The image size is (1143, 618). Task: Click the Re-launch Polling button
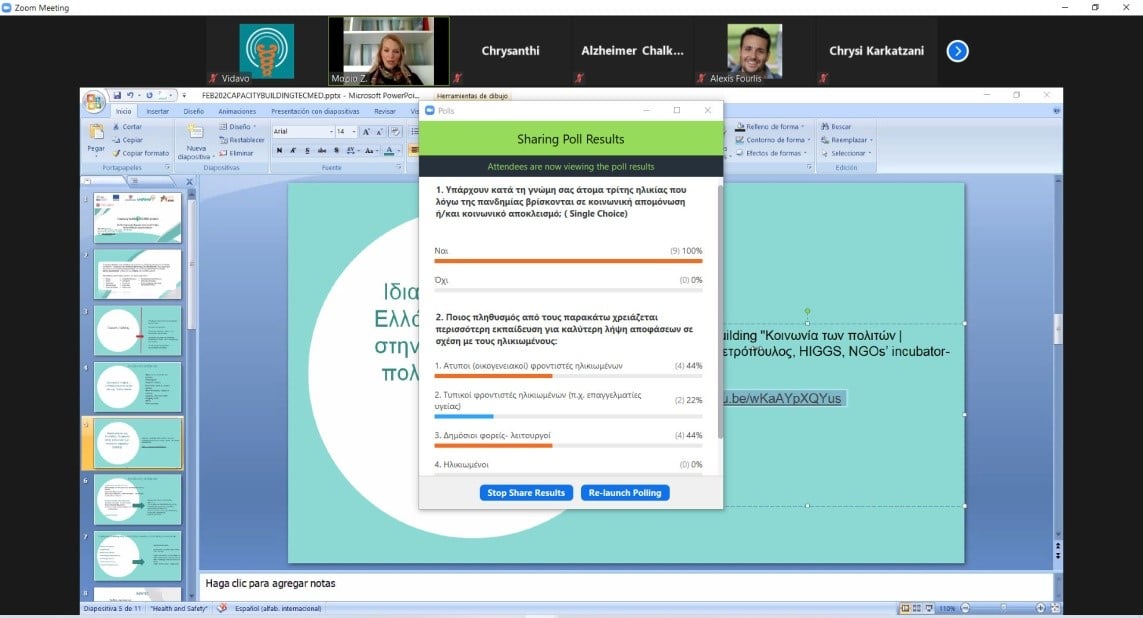[625, 492]
